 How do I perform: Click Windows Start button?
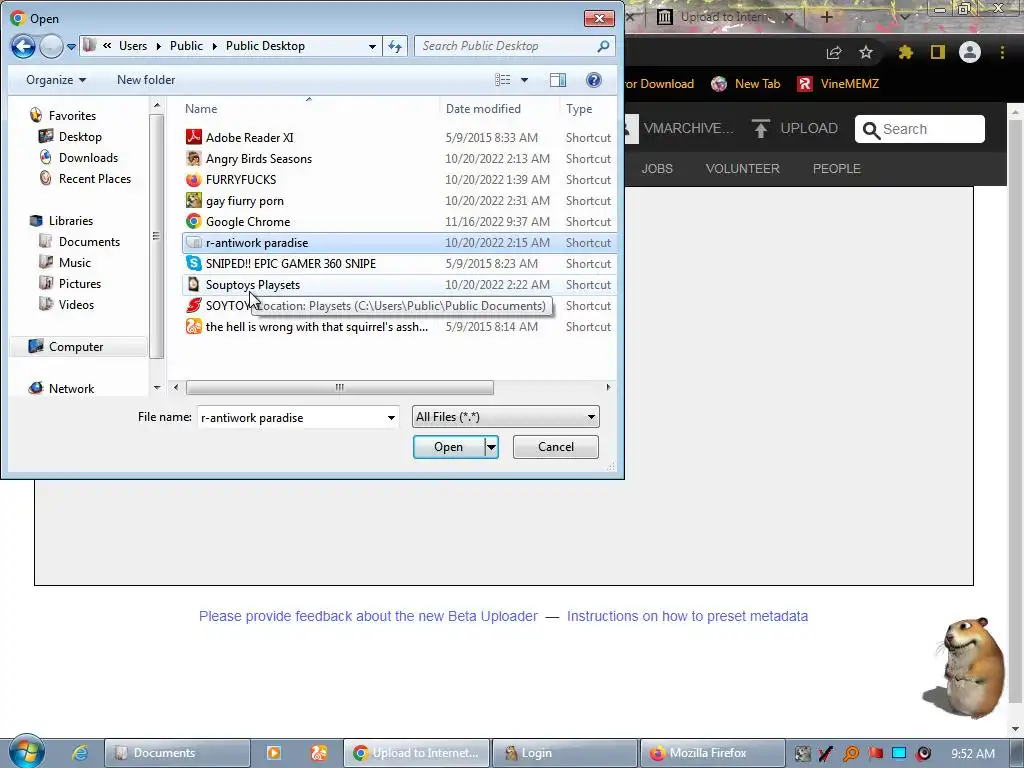point(27,752)
